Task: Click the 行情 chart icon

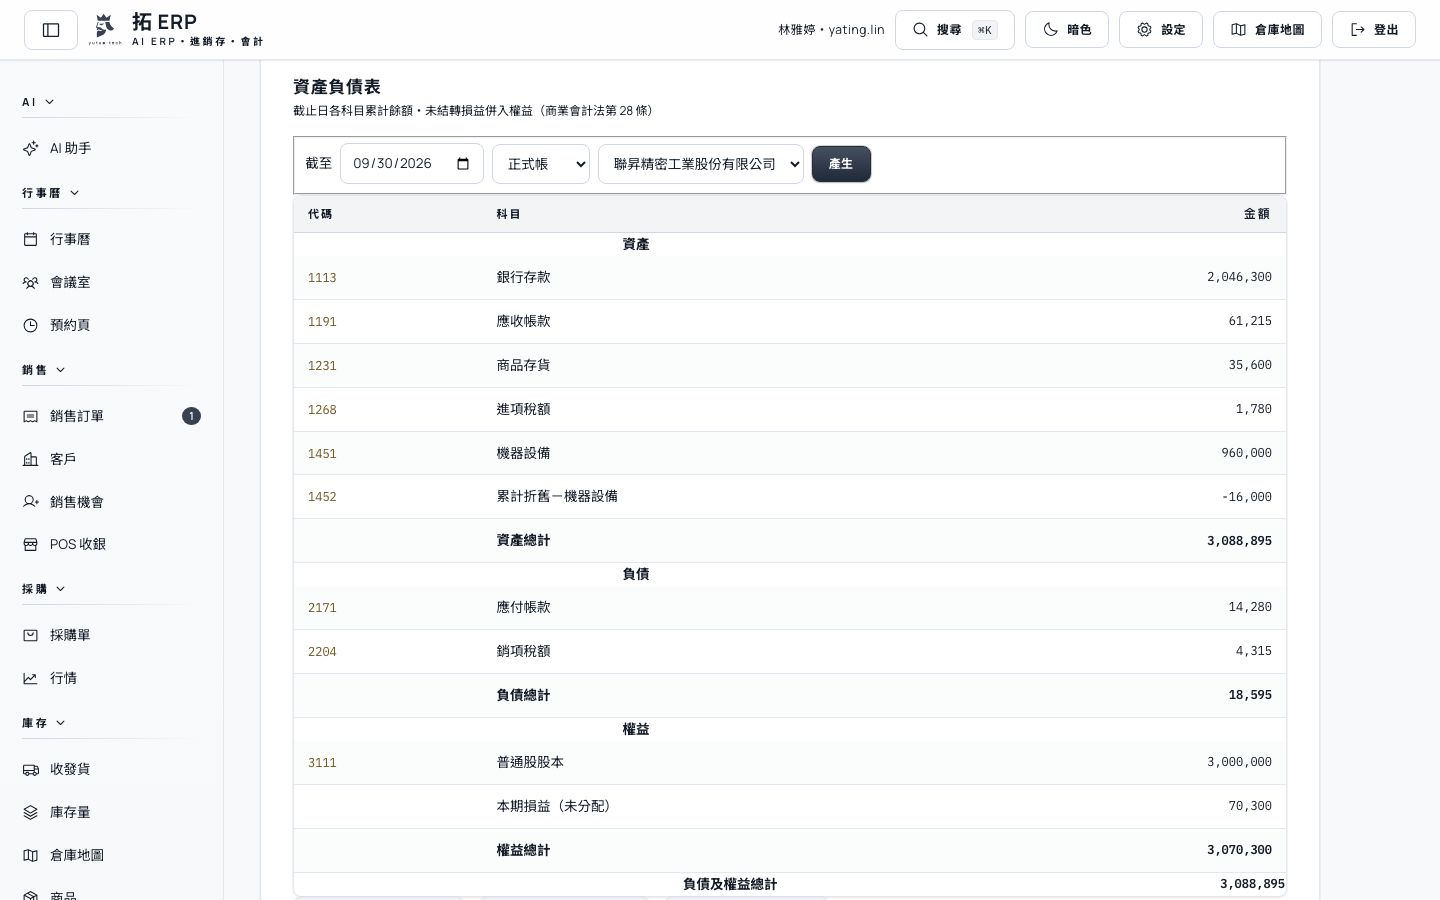Action: pos(31,678)
